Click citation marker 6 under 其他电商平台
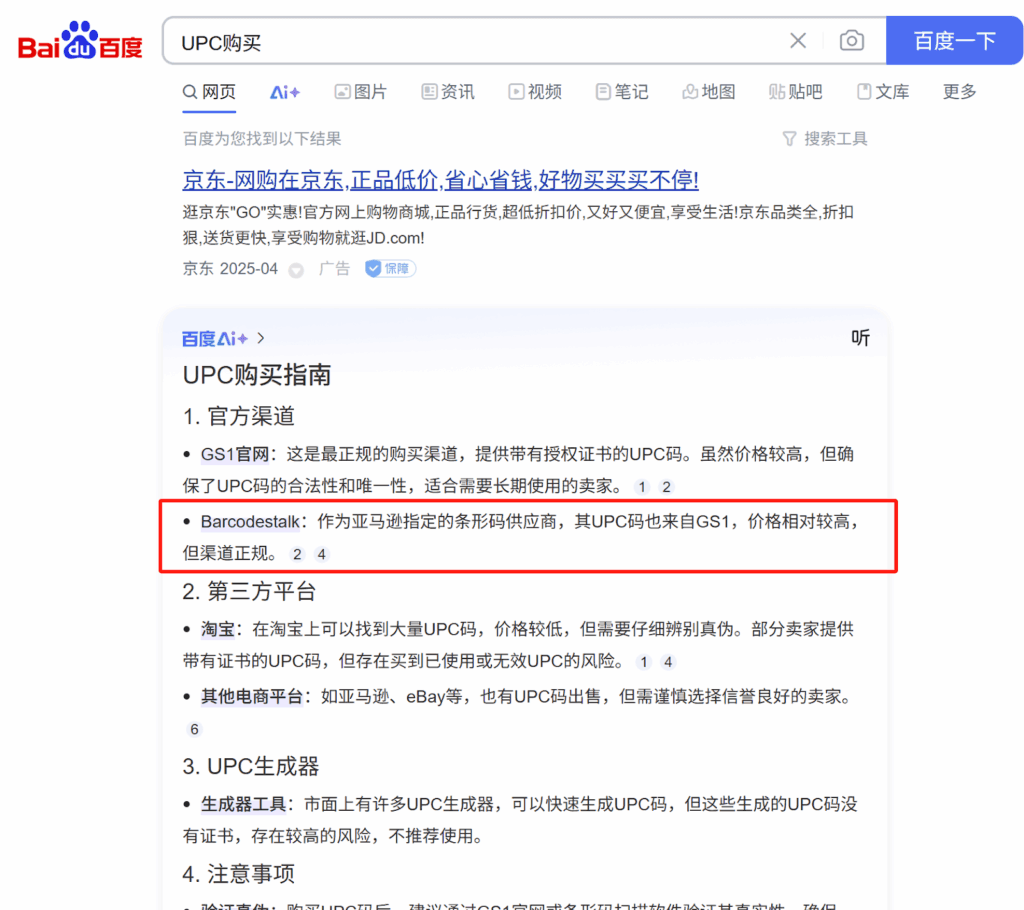The image size is (1024, 910). pyautogui.click(x=194, y=729)
